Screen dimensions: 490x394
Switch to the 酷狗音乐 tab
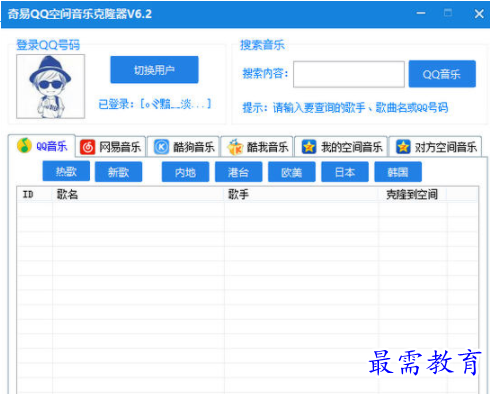pyautogui.click(x=183, y=147)
